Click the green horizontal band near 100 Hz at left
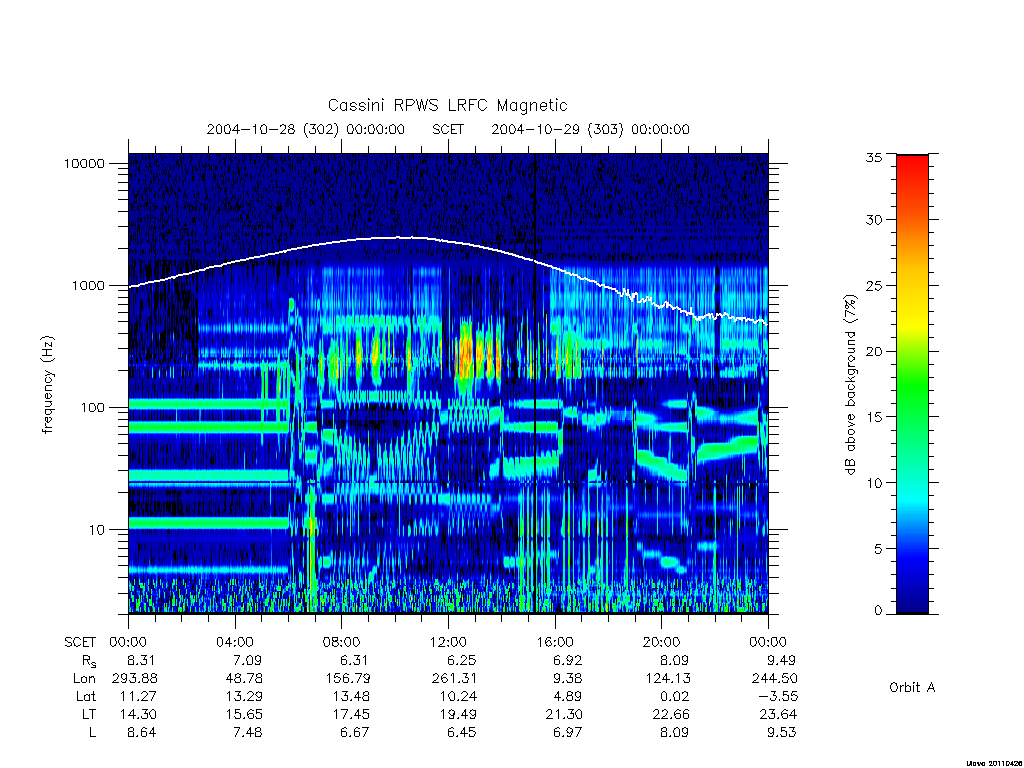 coord(208,404)
